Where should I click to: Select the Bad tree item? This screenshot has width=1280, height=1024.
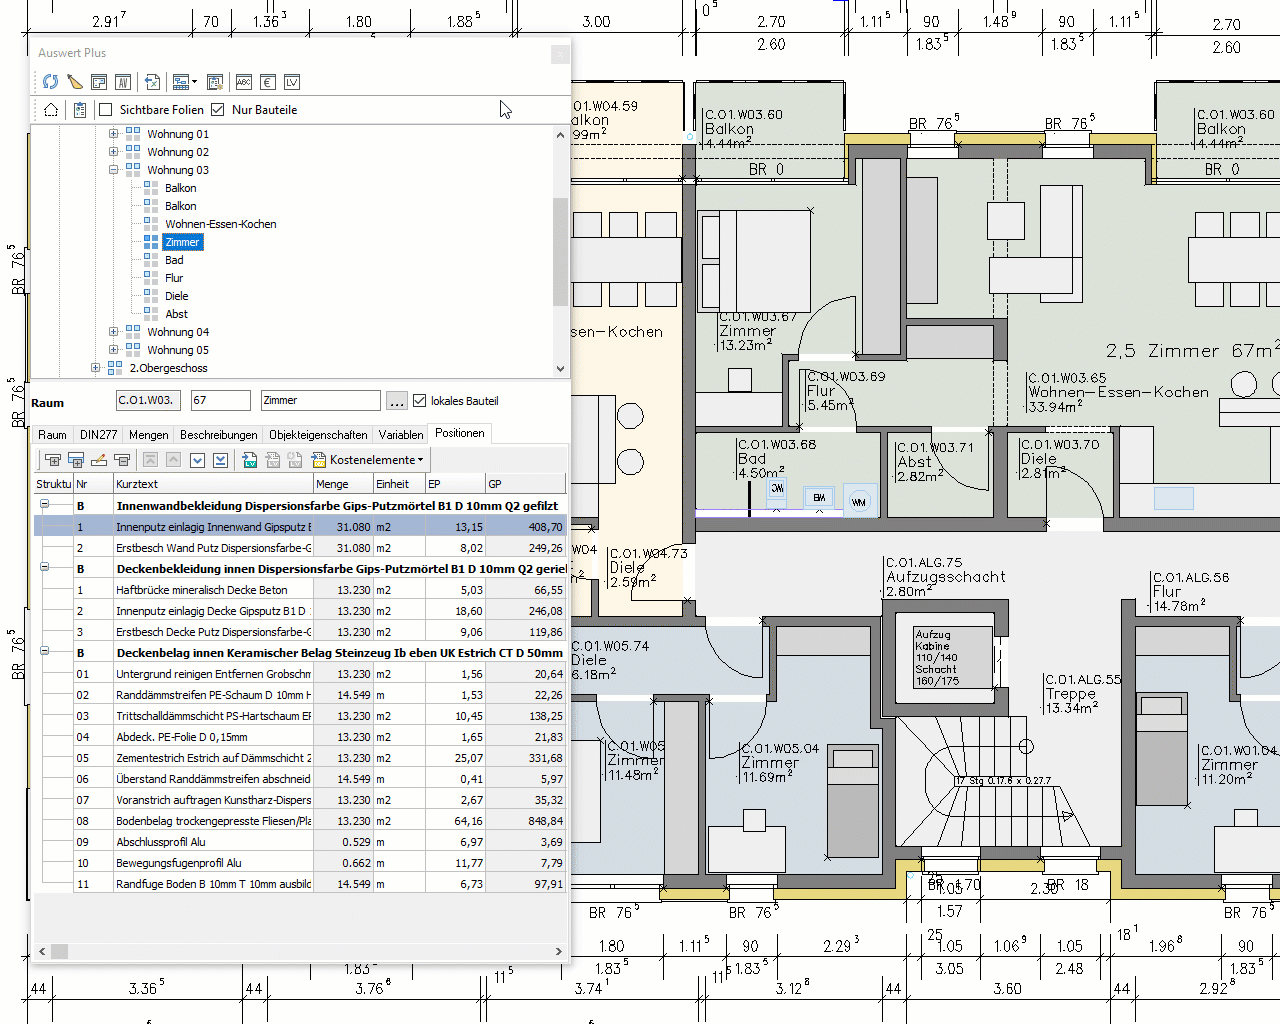coord(174,260)
